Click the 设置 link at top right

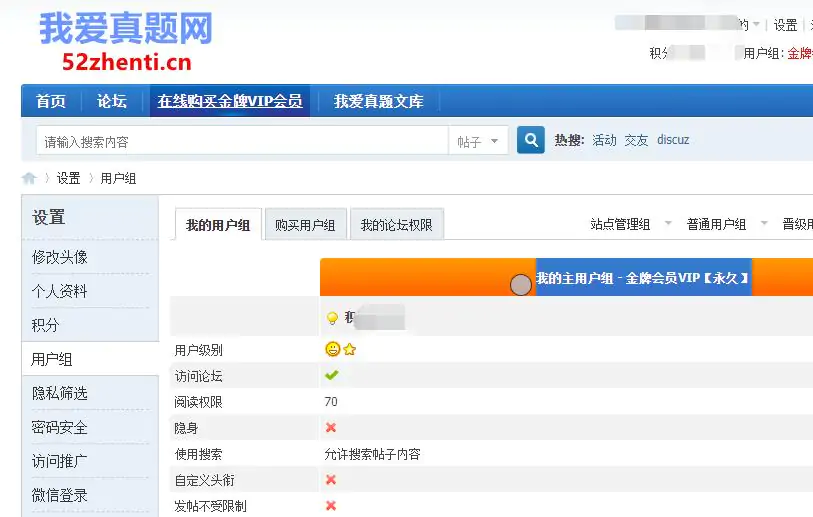[785, 25]
